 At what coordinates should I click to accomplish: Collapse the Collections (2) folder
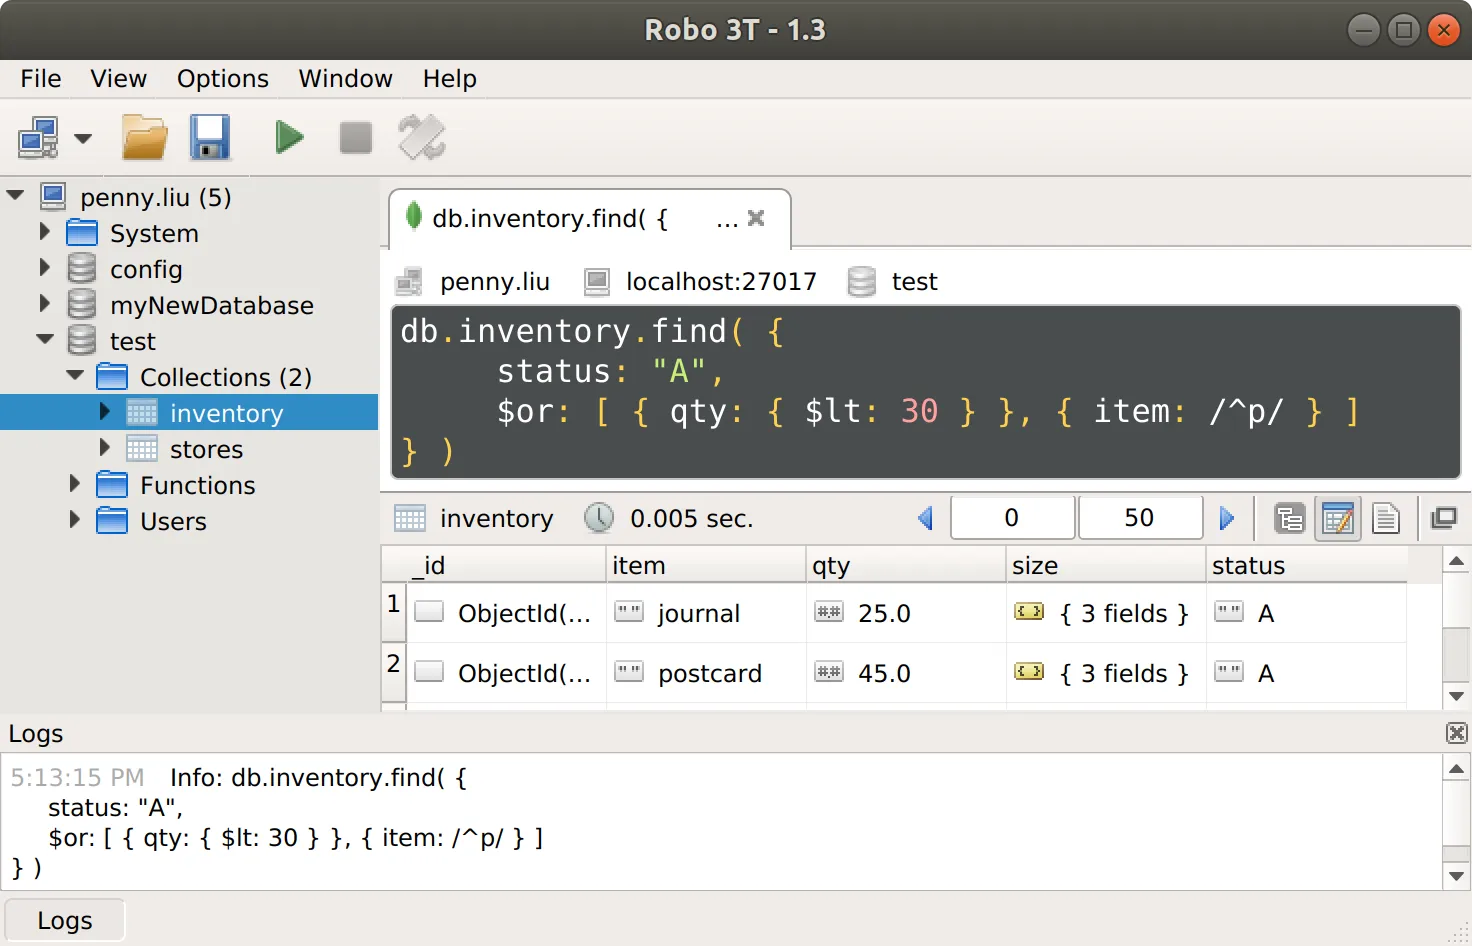pos(75,376)
